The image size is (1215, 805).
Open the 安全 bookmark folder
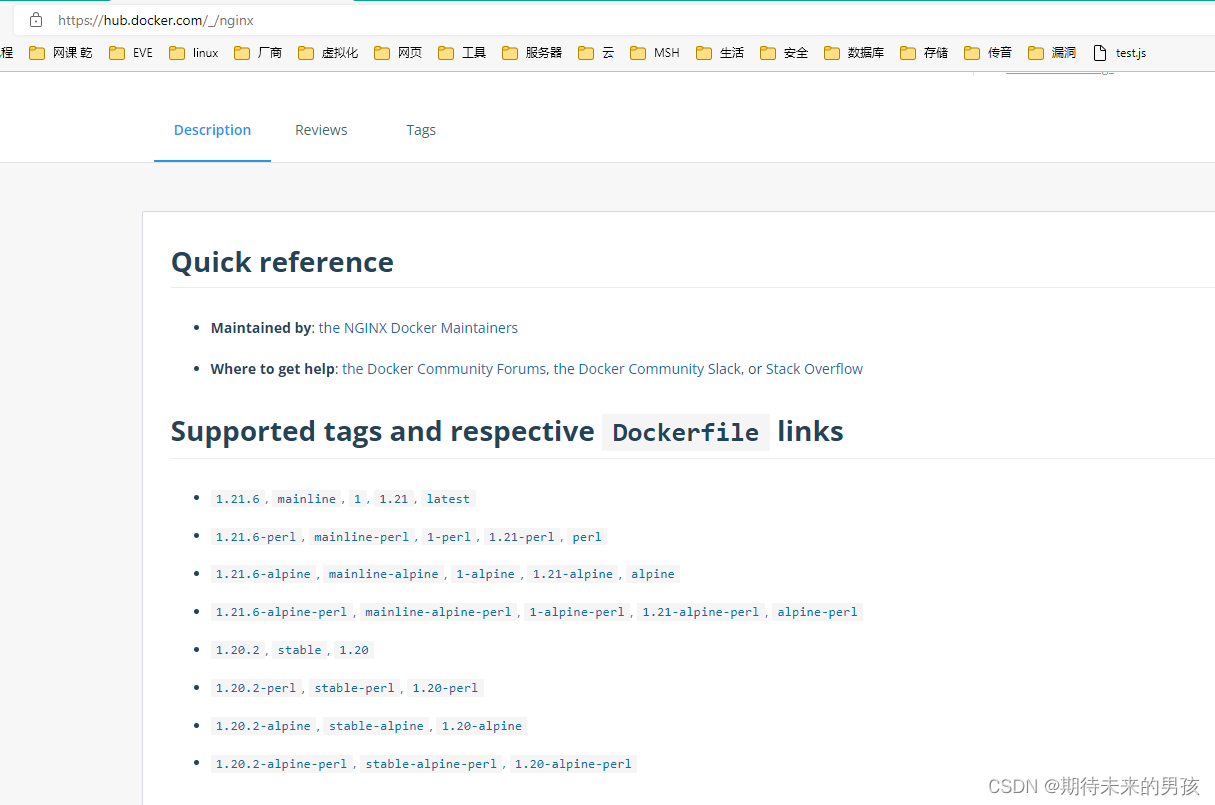(x=784, y=53)
